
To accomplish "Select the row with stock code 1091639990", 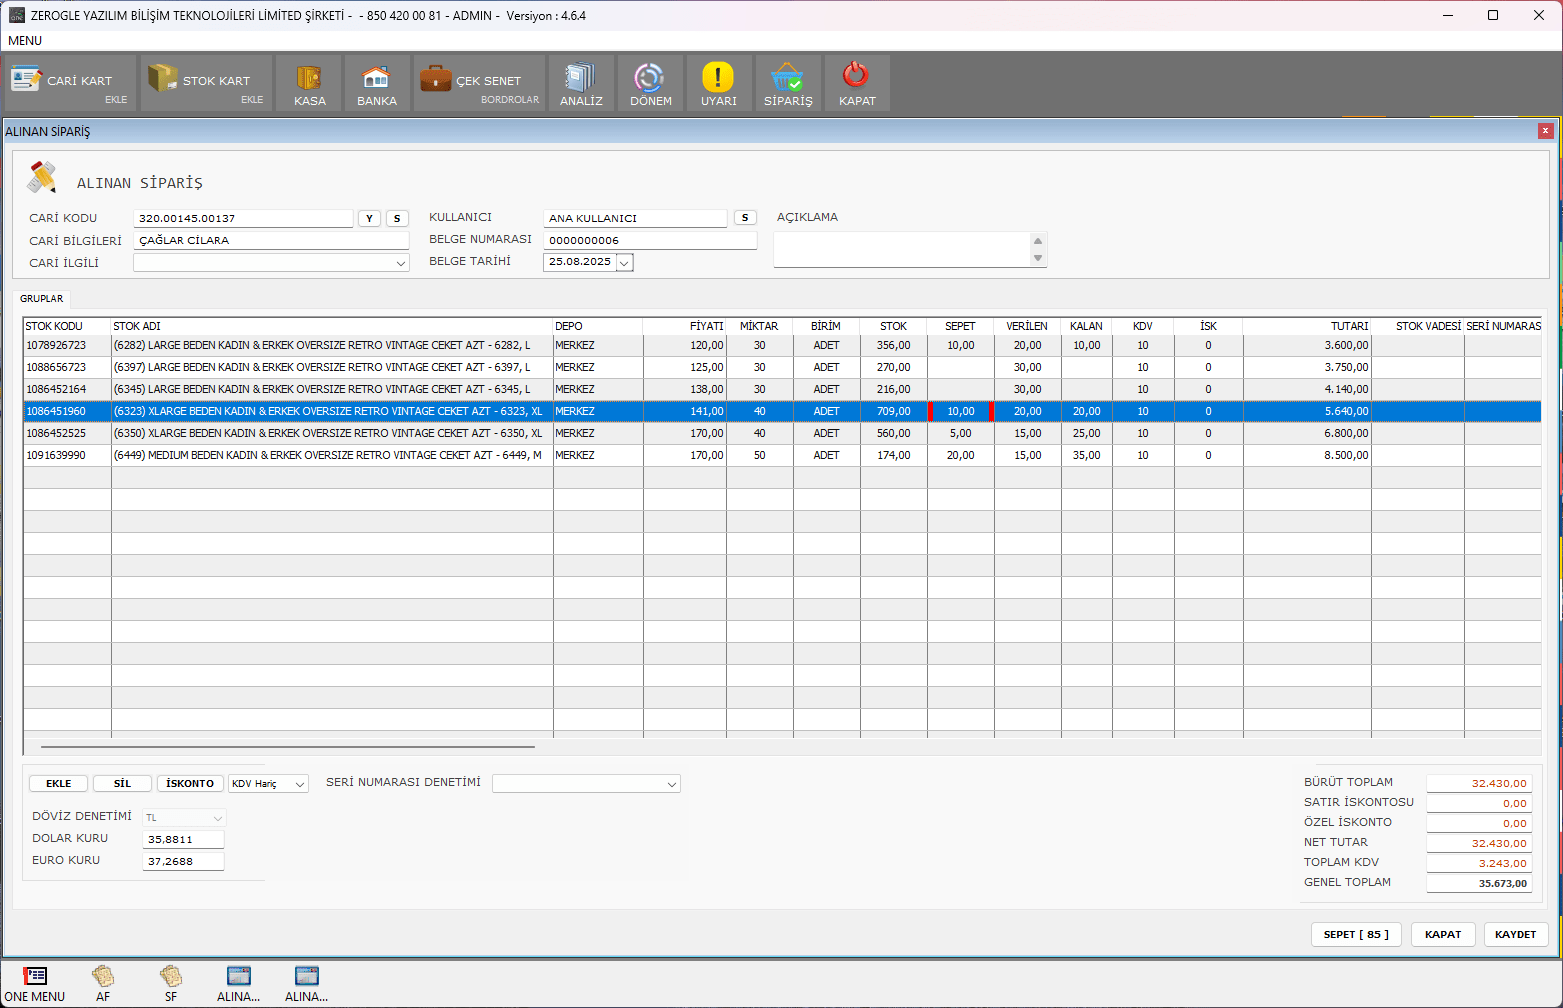I will pyautogui.click(x=782, y=455).
